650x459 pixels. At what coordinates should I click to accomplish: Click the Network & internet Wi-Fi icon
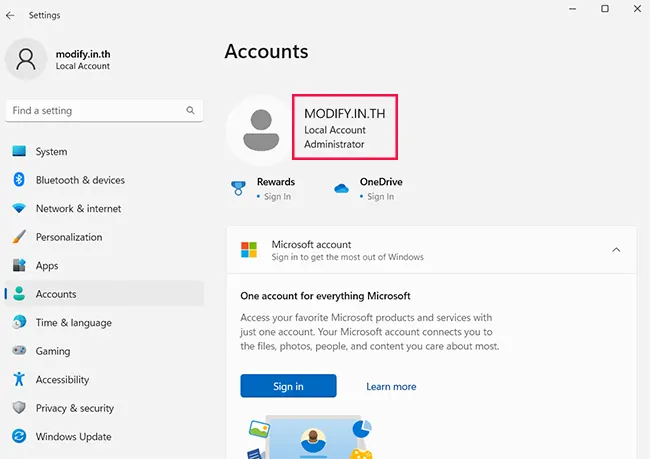[18, 209]
